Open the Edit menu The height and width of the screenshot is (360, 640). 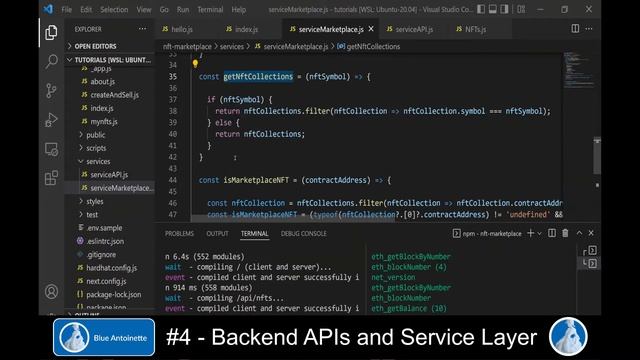[86, 9]
